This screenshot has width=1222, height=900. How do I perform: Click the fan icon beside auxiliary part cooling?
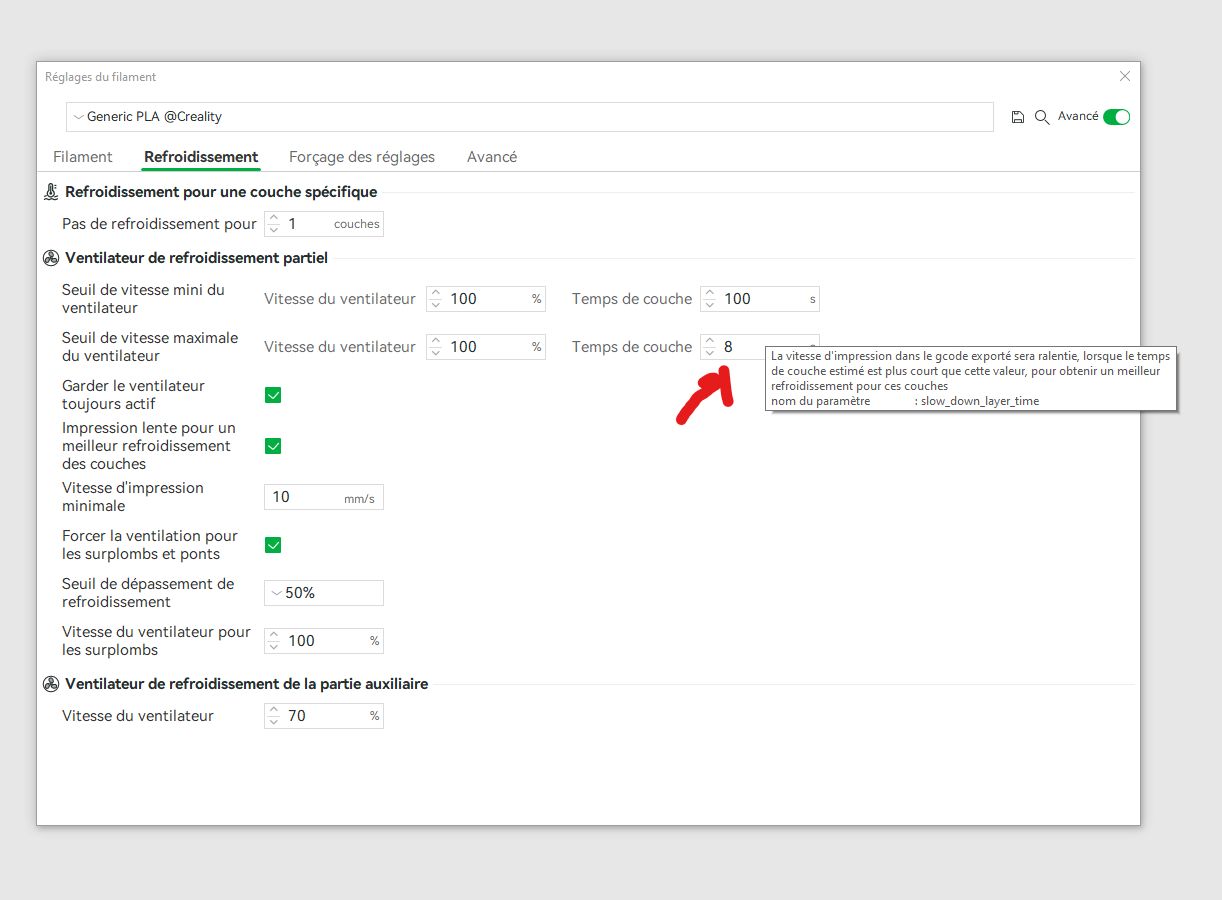tap(51, 684)
